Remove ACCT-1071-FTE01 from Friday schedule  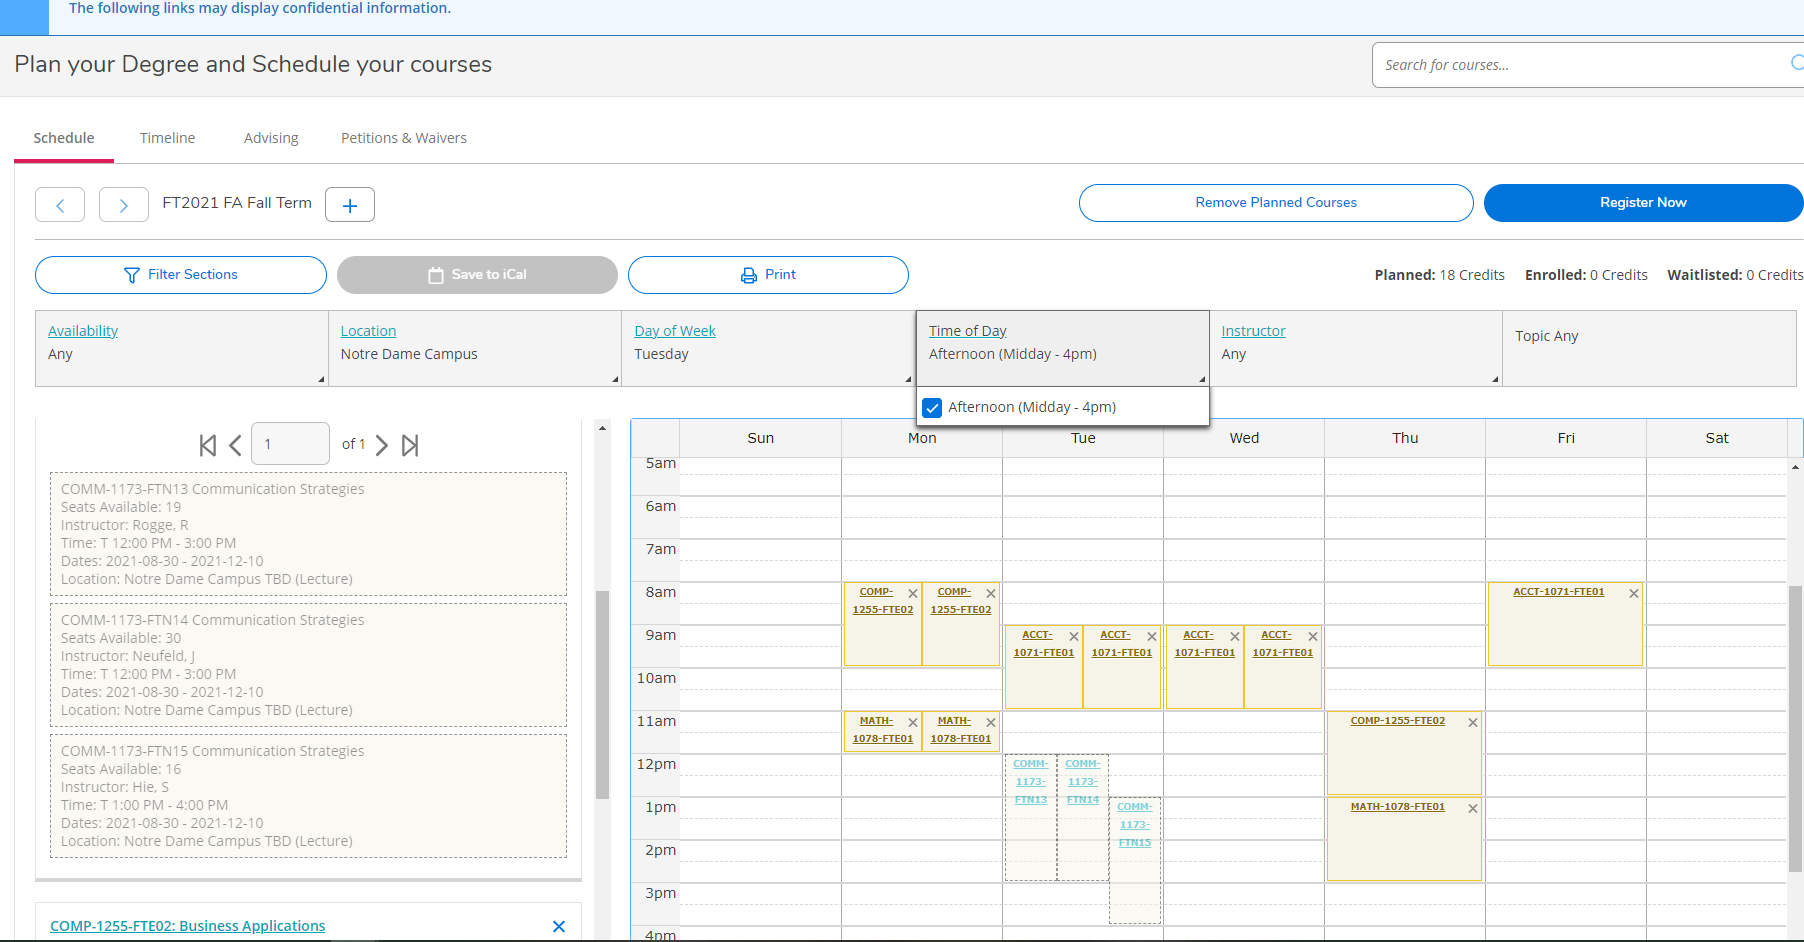pyautogui.click(x=1633, y=593)
